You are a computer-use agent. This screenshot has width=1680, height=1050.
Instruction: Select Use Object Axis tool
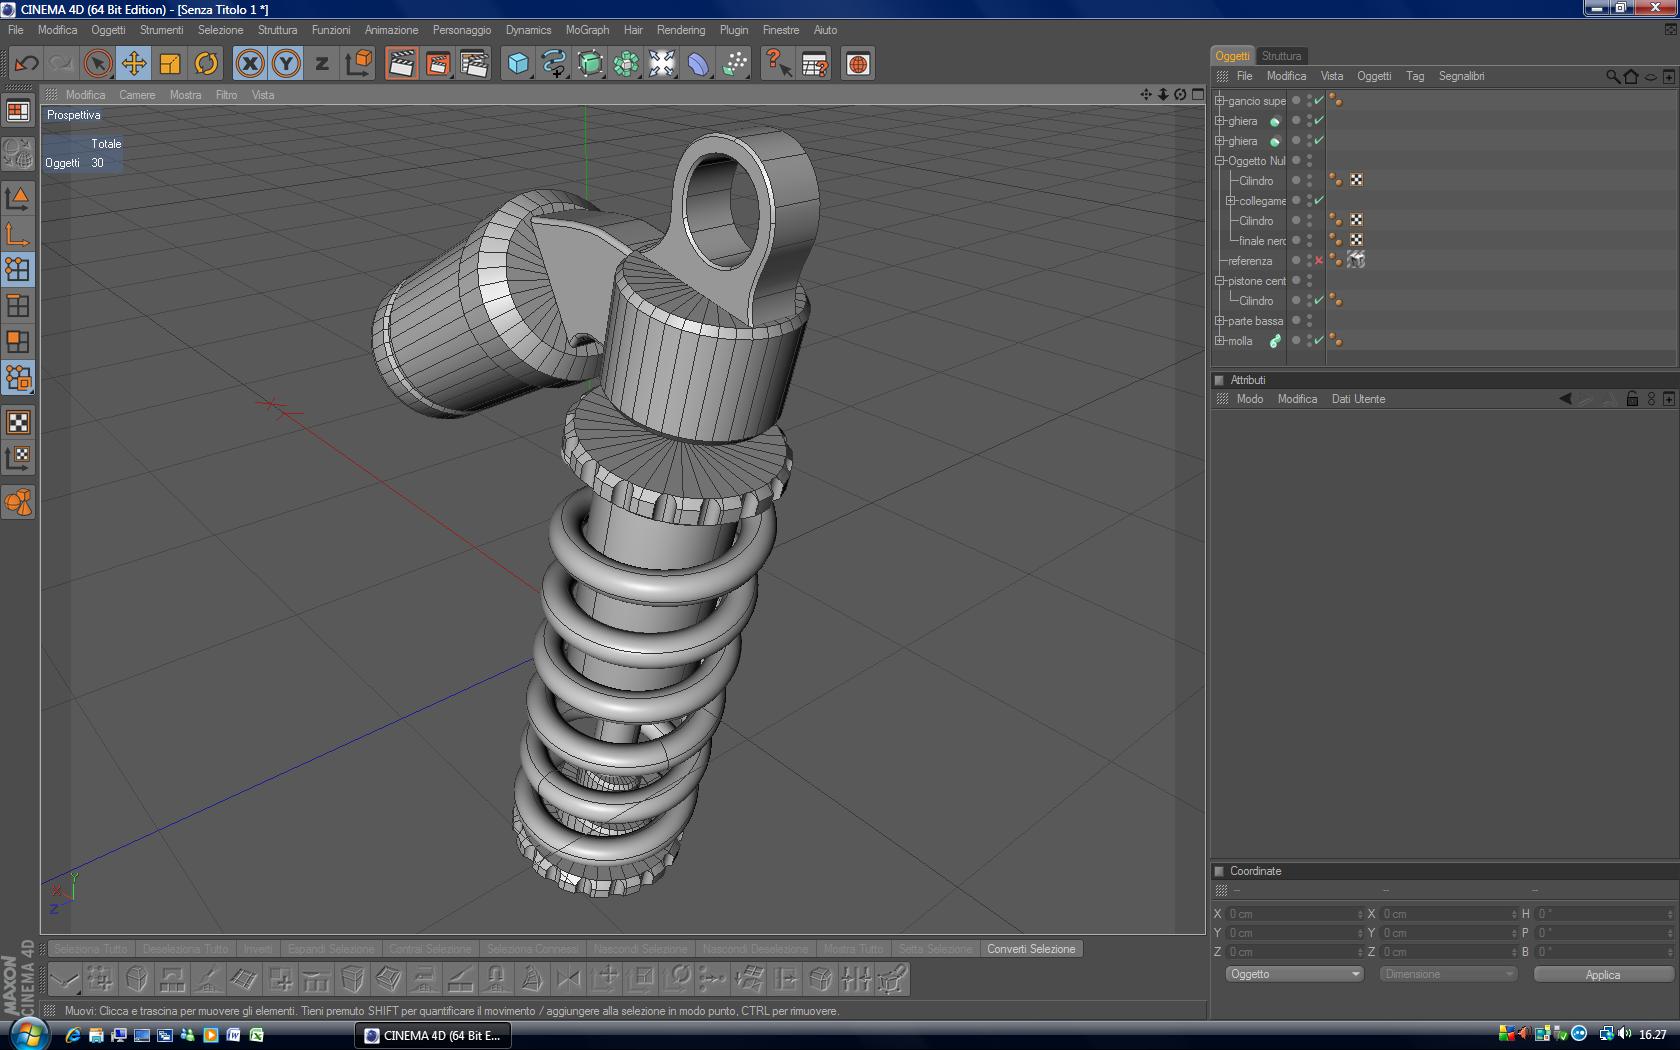[x=18, y=234]
